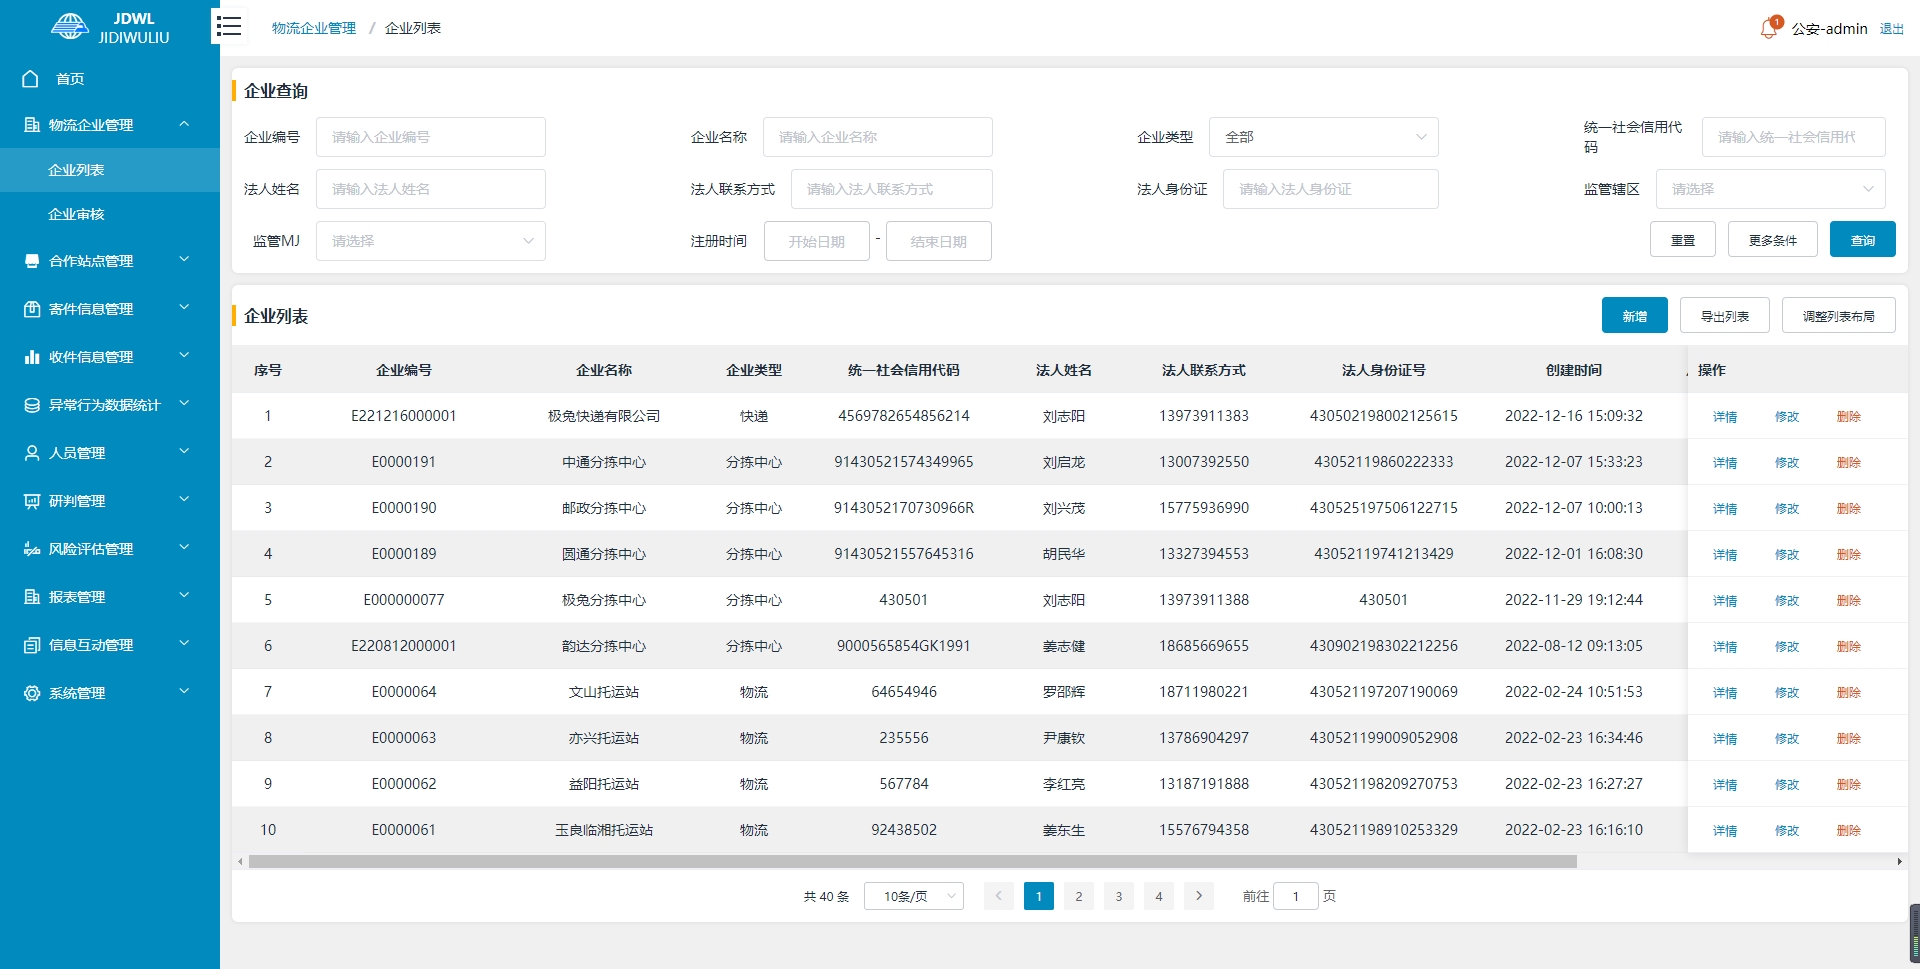Image resolution: width=1920 pixels, height=969 pixels.
Task: Click the 前往 page number input
Action: [1295, 896]
